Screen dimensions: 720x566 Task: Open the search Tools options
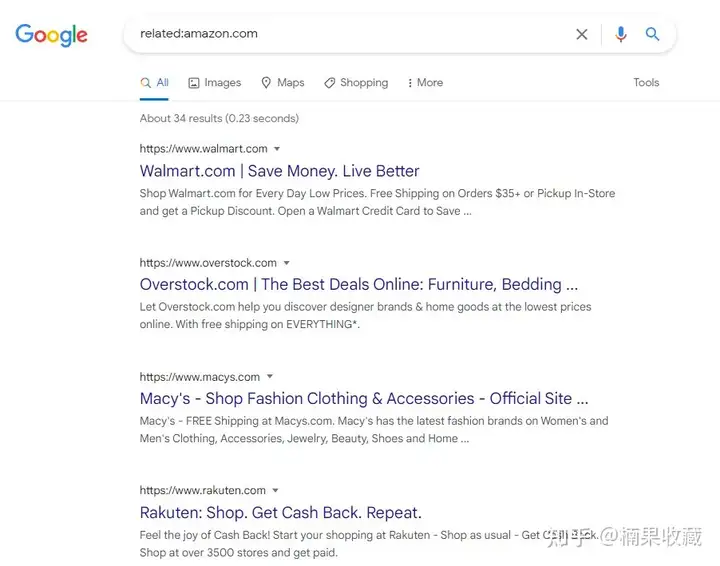[x=646, y=83]
